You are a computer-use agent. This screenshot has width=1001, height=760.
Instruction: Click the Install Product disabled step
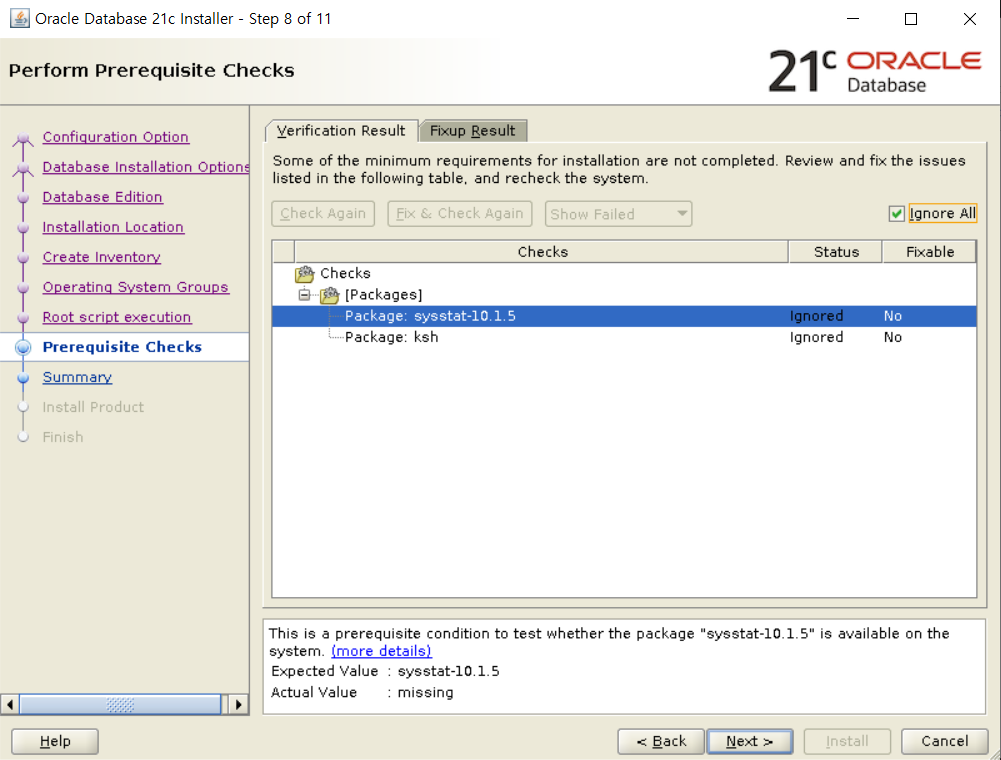click(93, 407)
